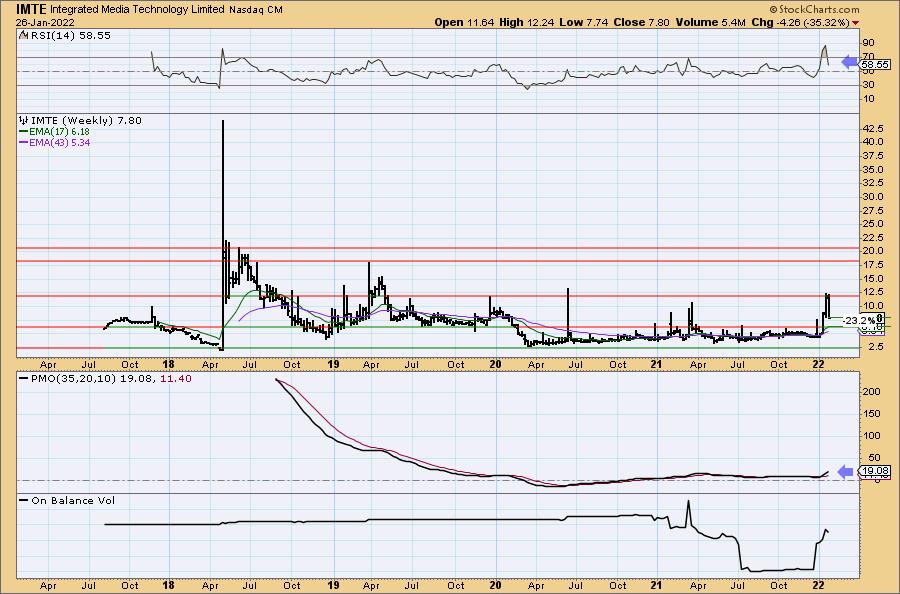Click the green EMA(17) legend line swatch
This screenshot has height=594, width=900.
(24, 131)
